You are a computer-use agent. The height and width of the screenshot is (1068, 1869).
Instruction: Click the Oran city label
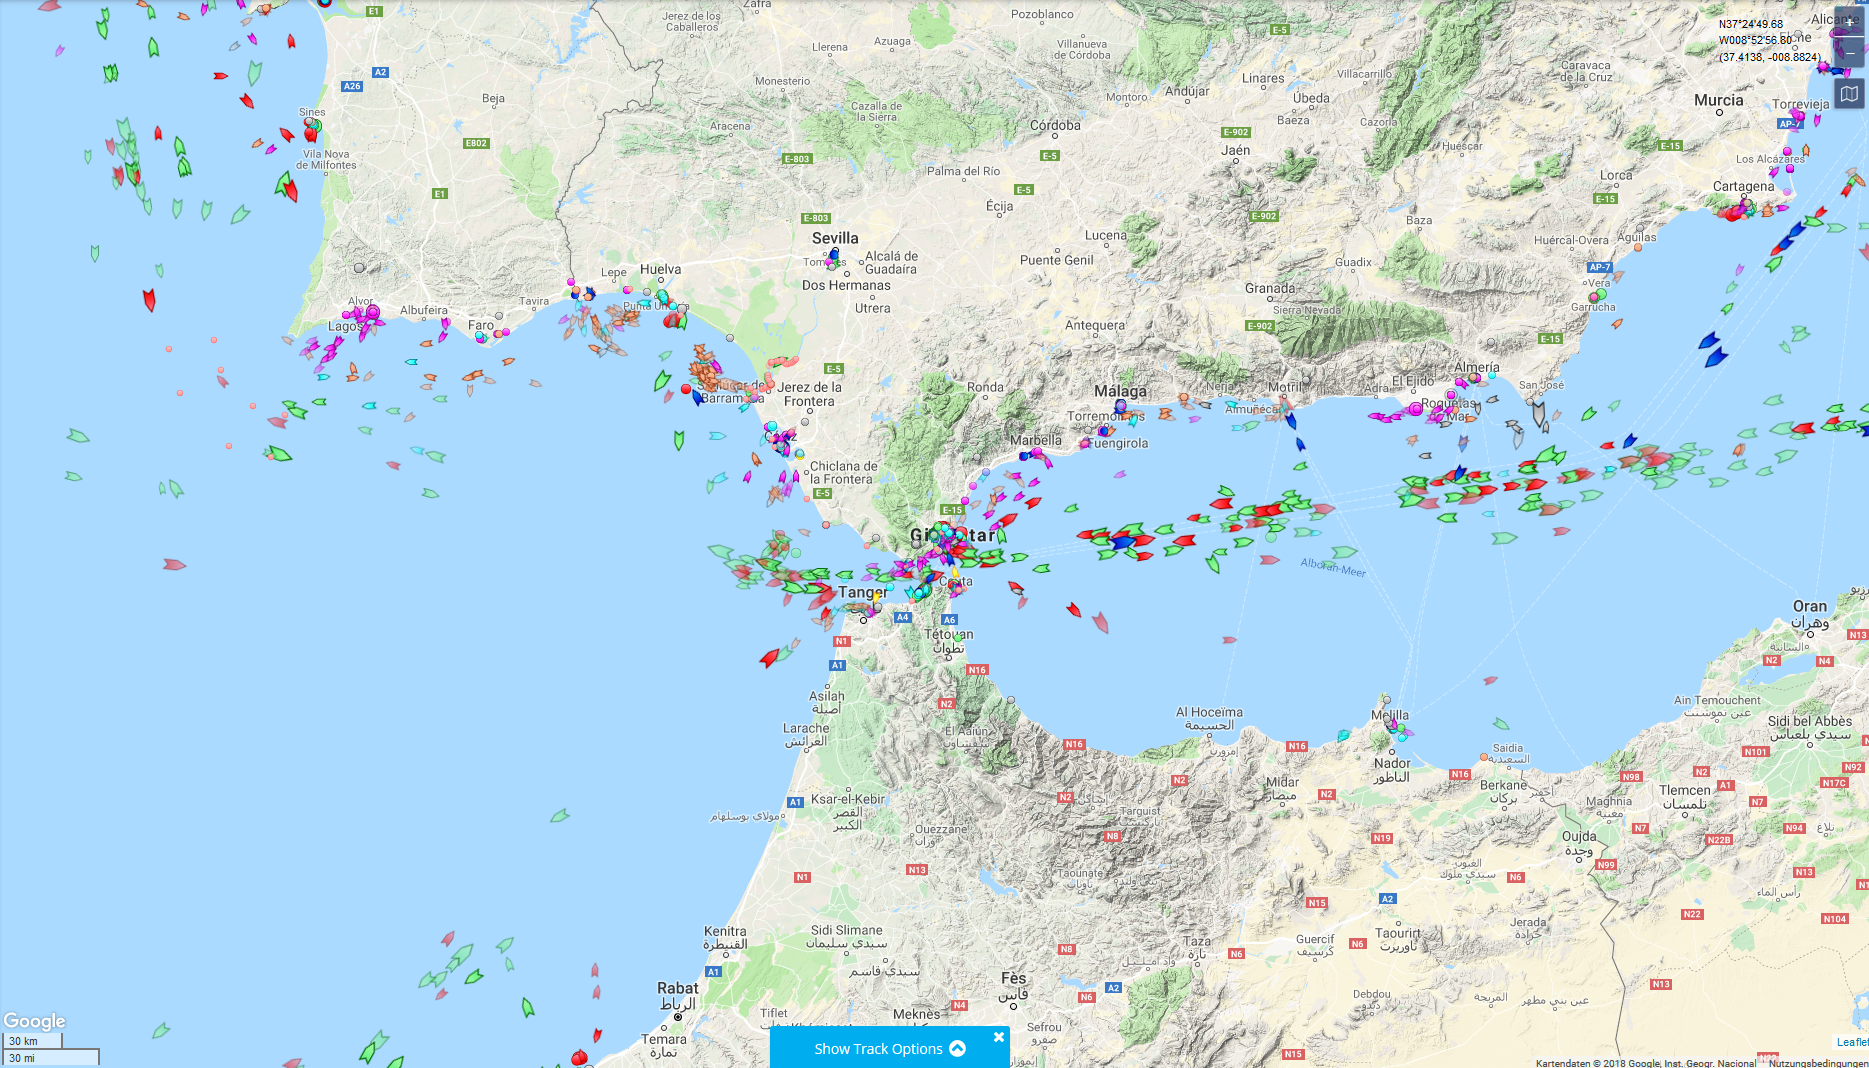[1809, 606]
